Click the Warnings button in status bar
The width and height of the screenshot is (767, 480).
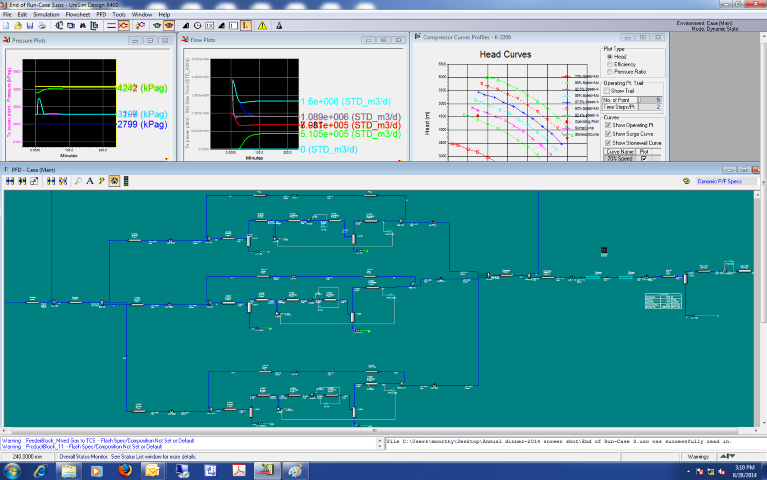click(699, 457)
